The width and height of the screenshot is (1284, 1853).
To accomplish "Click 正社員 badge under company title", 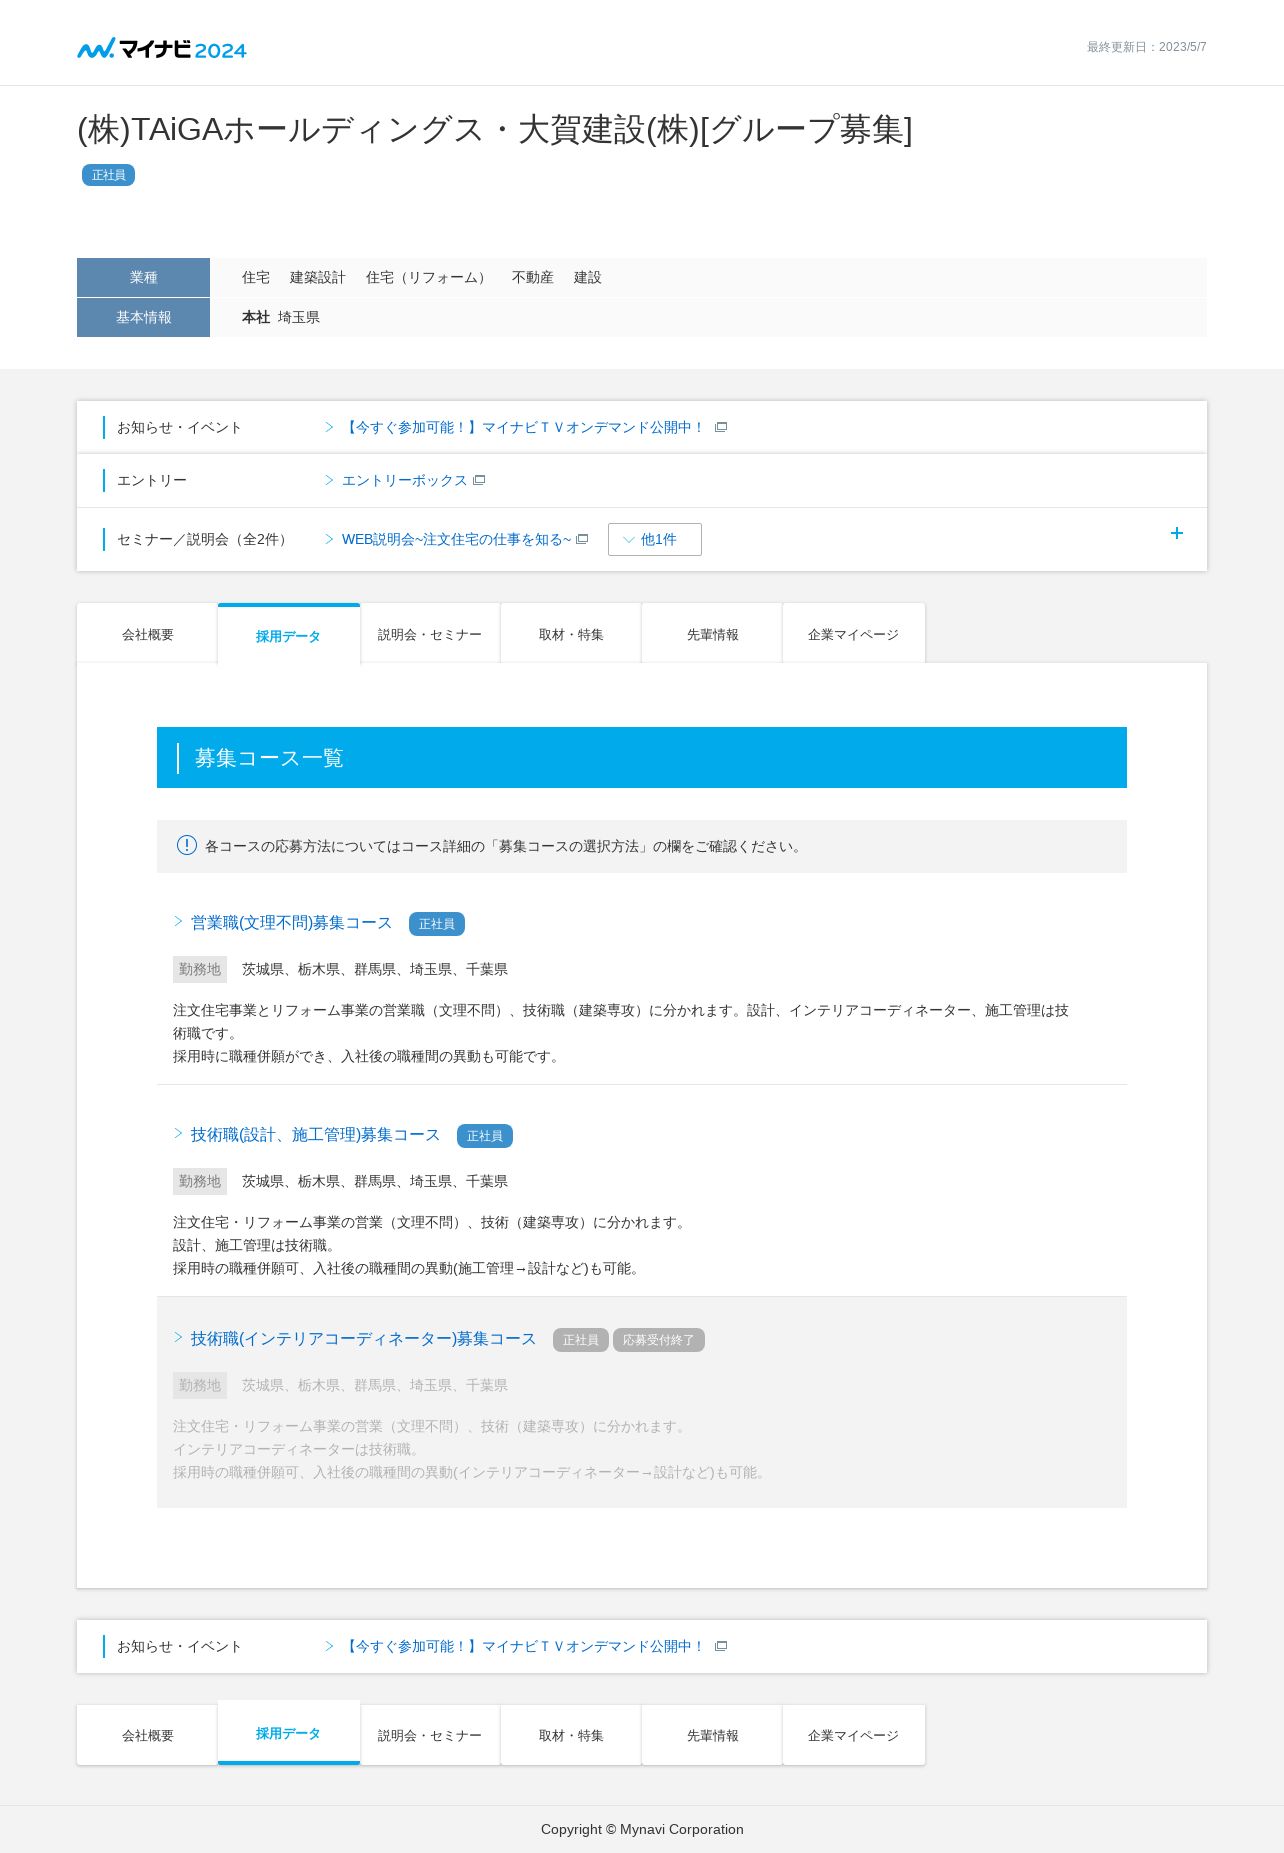I will point(108,175).
